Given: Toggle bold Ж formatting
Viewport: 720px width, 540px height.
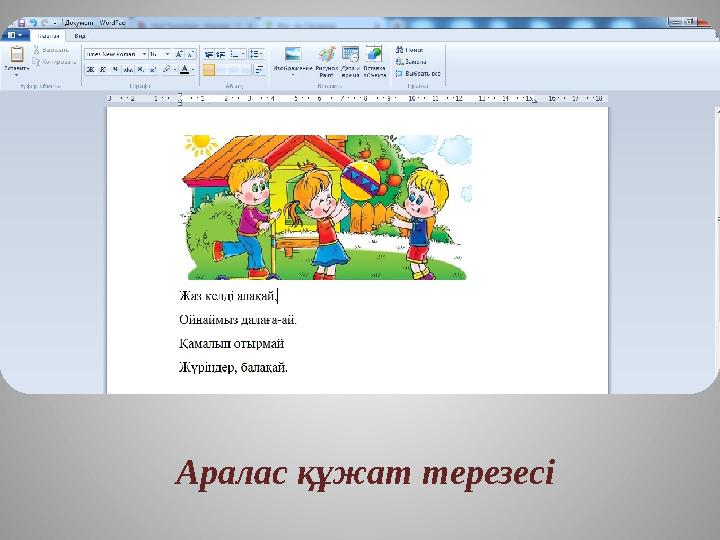Looking at the screenshot, I should pyautogui.click(x=90, y=69).
